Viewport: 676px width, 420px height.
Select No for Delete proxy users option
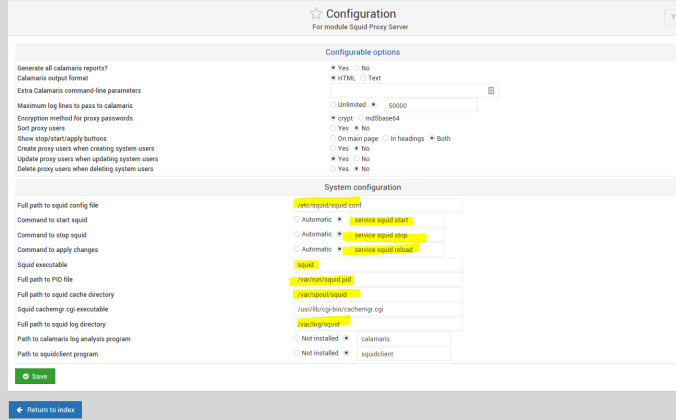coord(356,169)
